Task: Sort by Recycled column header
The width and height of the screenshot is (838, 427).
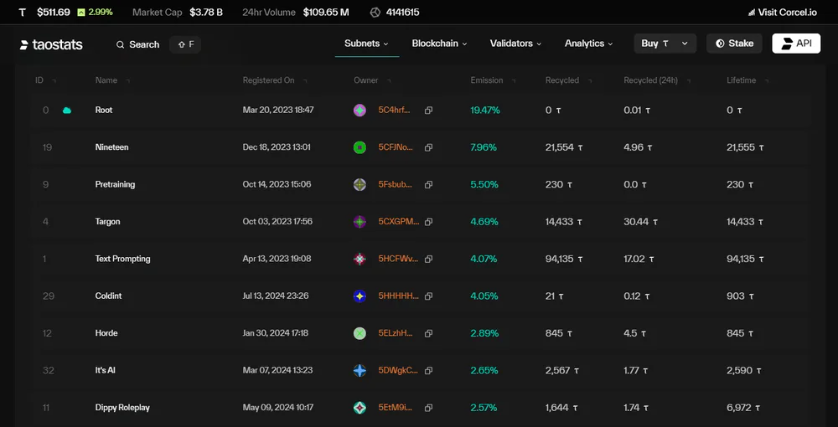Action: coord(568,80)
